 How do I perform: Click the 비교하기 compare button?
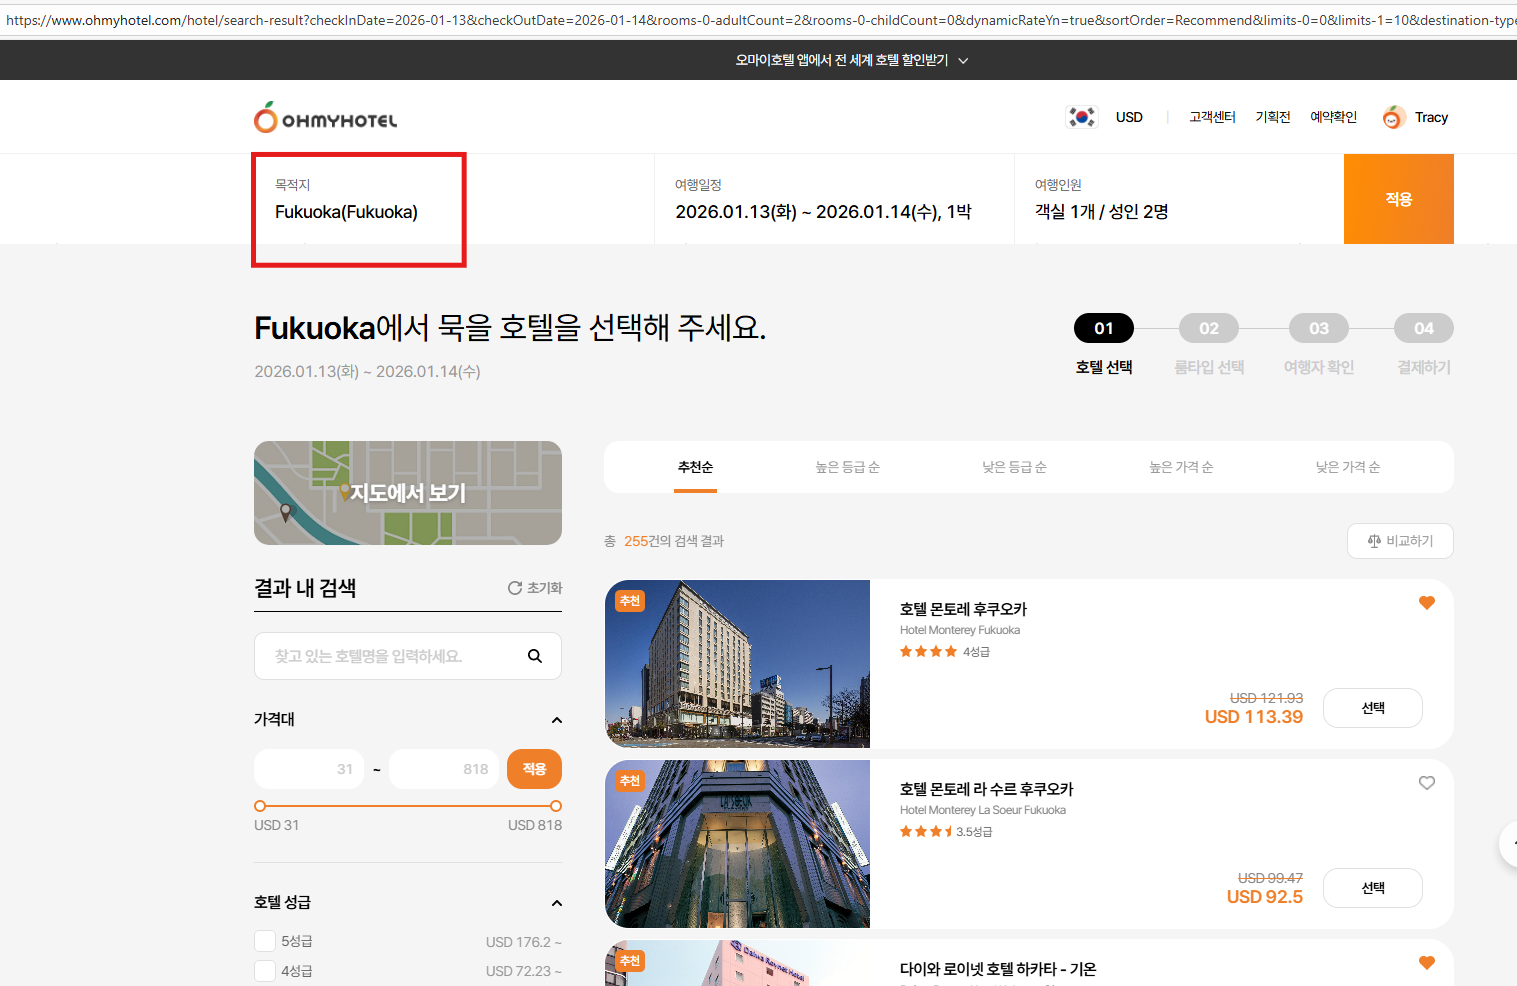1400,541
